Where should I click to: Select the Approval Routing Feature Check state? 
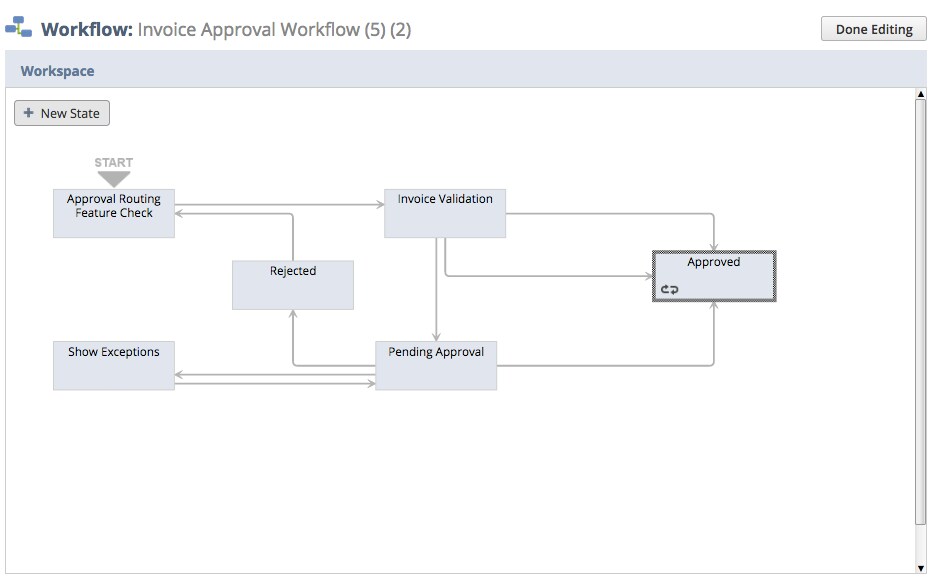click(x=114, y=214)
